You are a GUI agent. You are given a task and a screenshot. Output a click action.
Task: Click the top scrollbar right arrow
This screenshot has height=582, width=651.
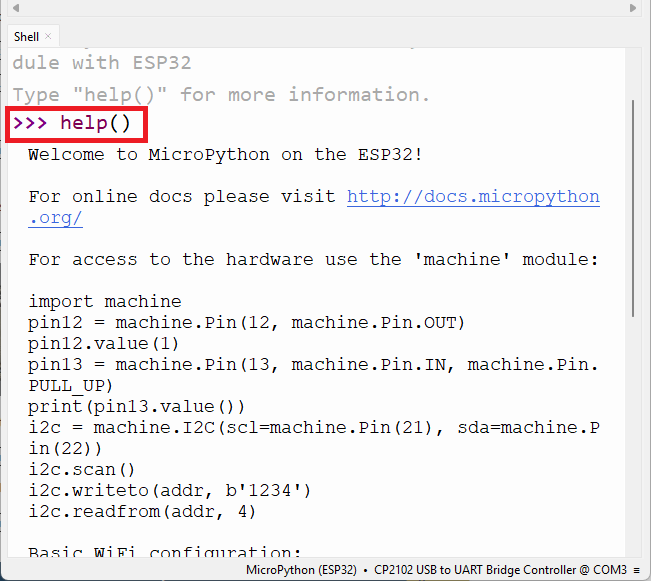(631, 7)
